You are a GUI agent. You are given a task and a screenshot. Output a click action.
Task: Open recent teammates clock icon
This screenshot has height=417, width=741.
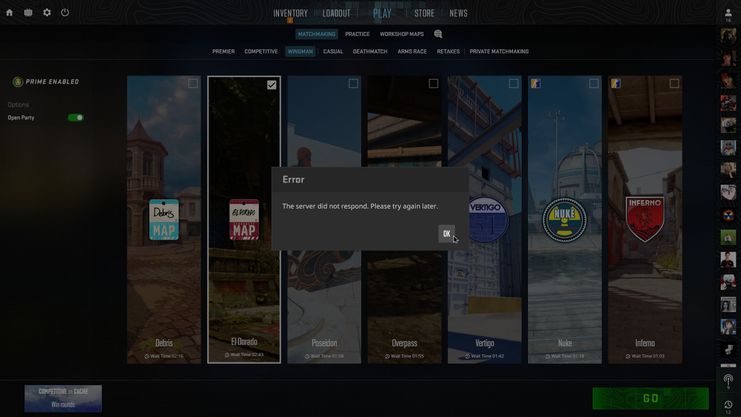click(x=728, y=405)
